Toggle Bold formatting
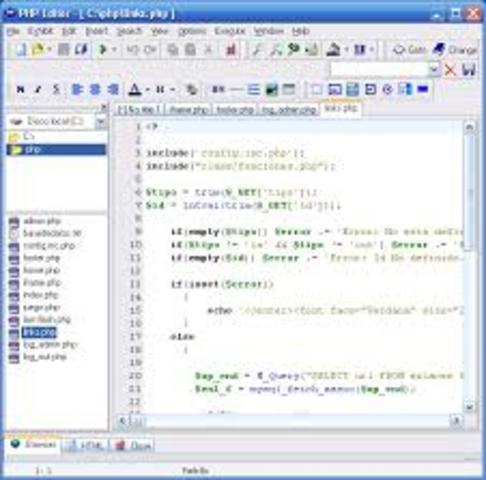This screenshot has width=486, height=480. tap(21, 89)
